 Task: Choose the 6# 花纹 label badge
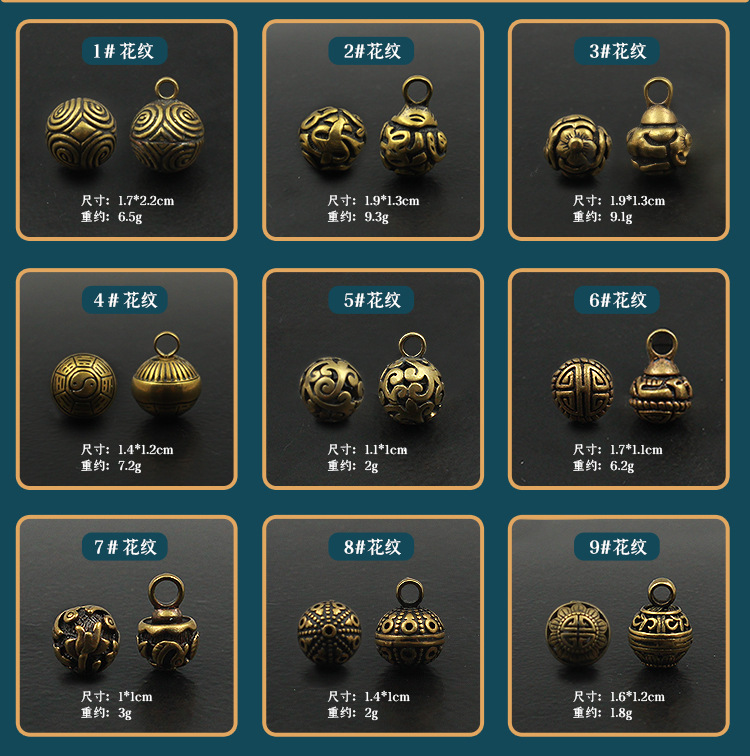(x=616, y=300)
